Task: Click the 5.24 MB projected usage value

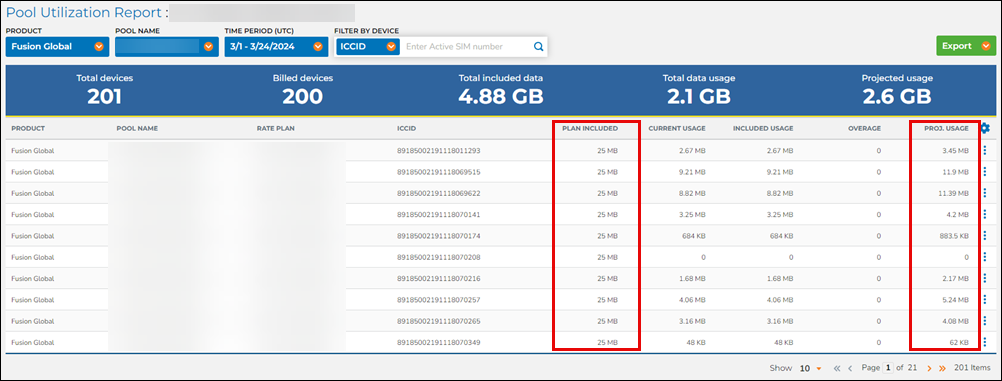Action: pos(956,300)
